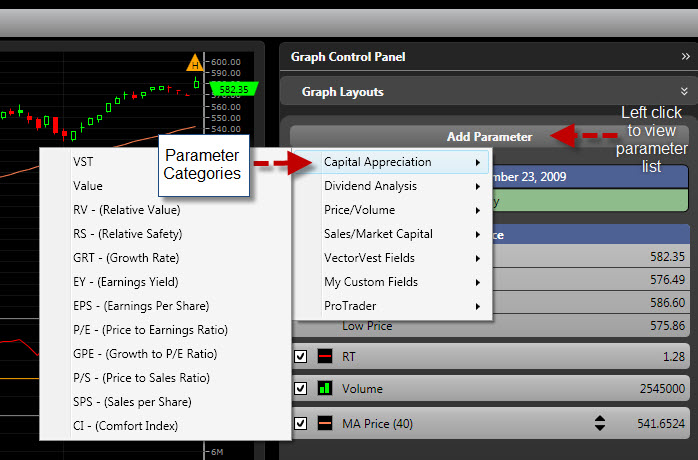This screenshot has height=460, width=698.
Task: Adjust MA Price period with stepper arrows
Action: [600, 423]
